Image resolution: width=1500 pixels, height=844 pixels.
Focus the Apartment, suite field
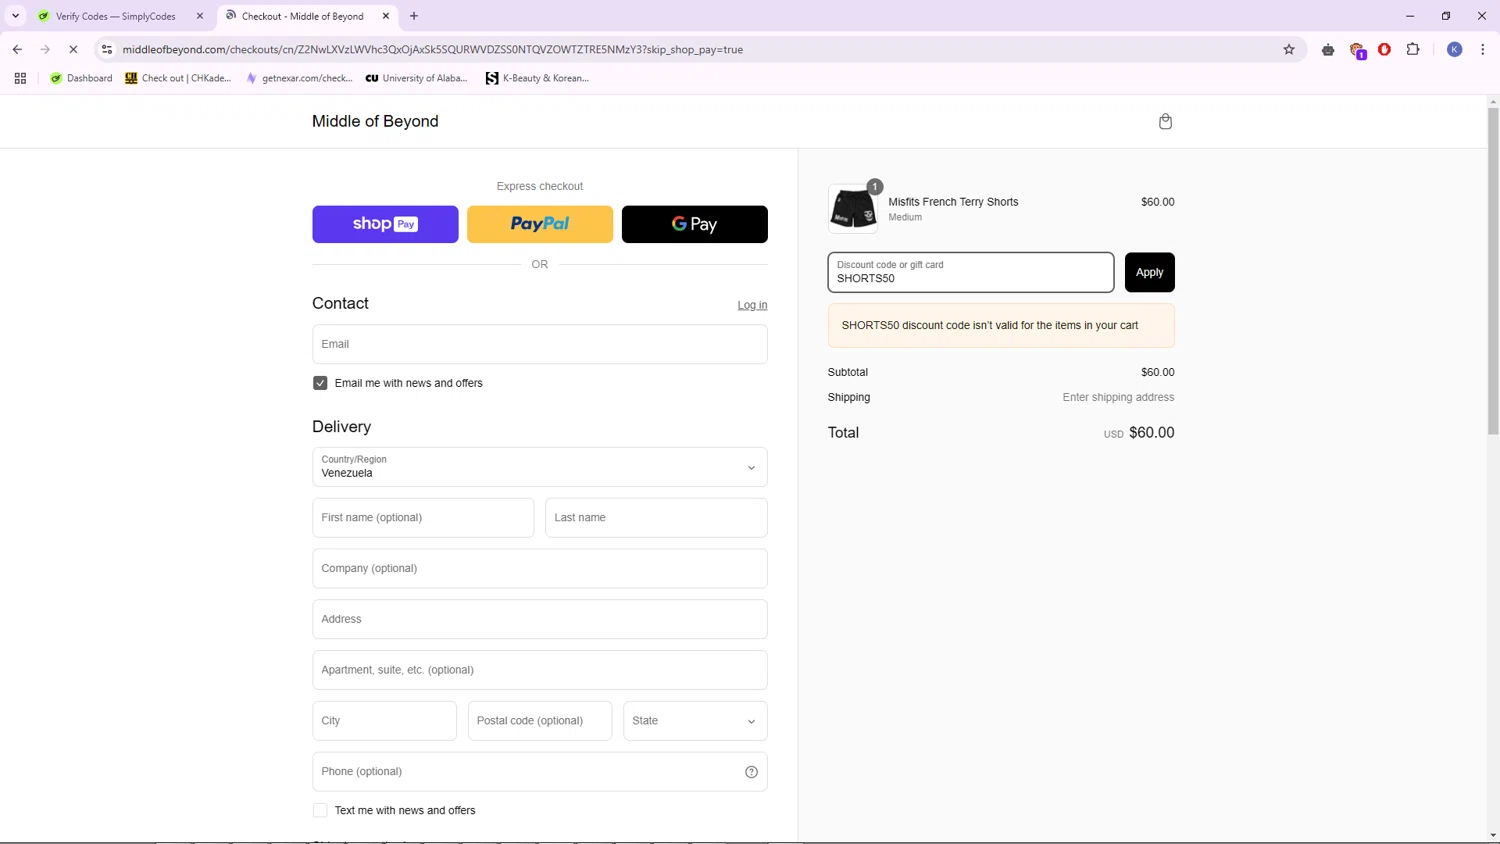coord(540,670)
